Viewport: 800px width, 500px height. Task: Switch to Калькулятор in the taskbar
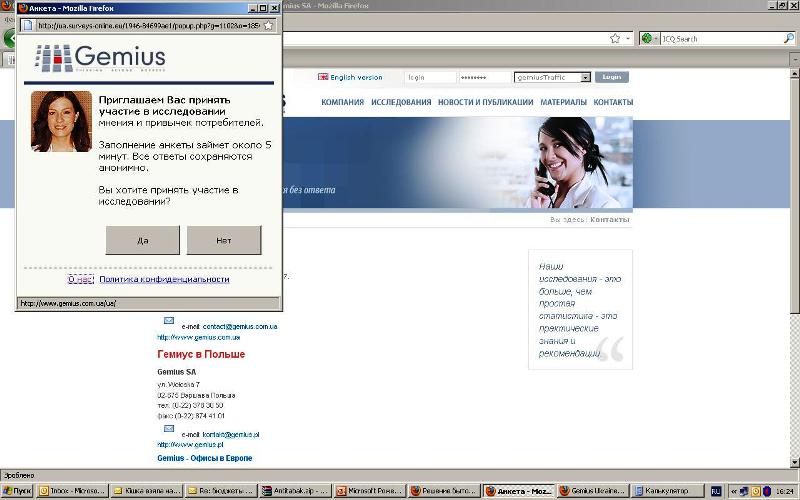(665, 491)
